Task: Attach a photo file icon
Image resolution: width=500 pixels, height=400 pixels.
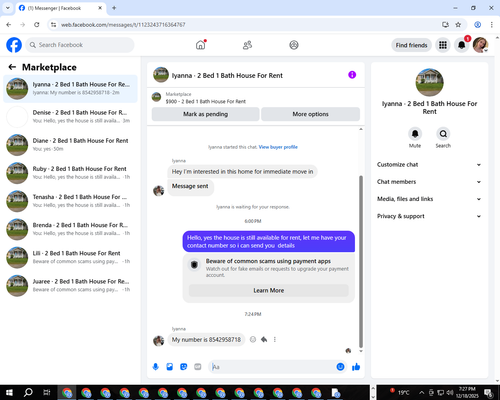Action: coord(170,367)
